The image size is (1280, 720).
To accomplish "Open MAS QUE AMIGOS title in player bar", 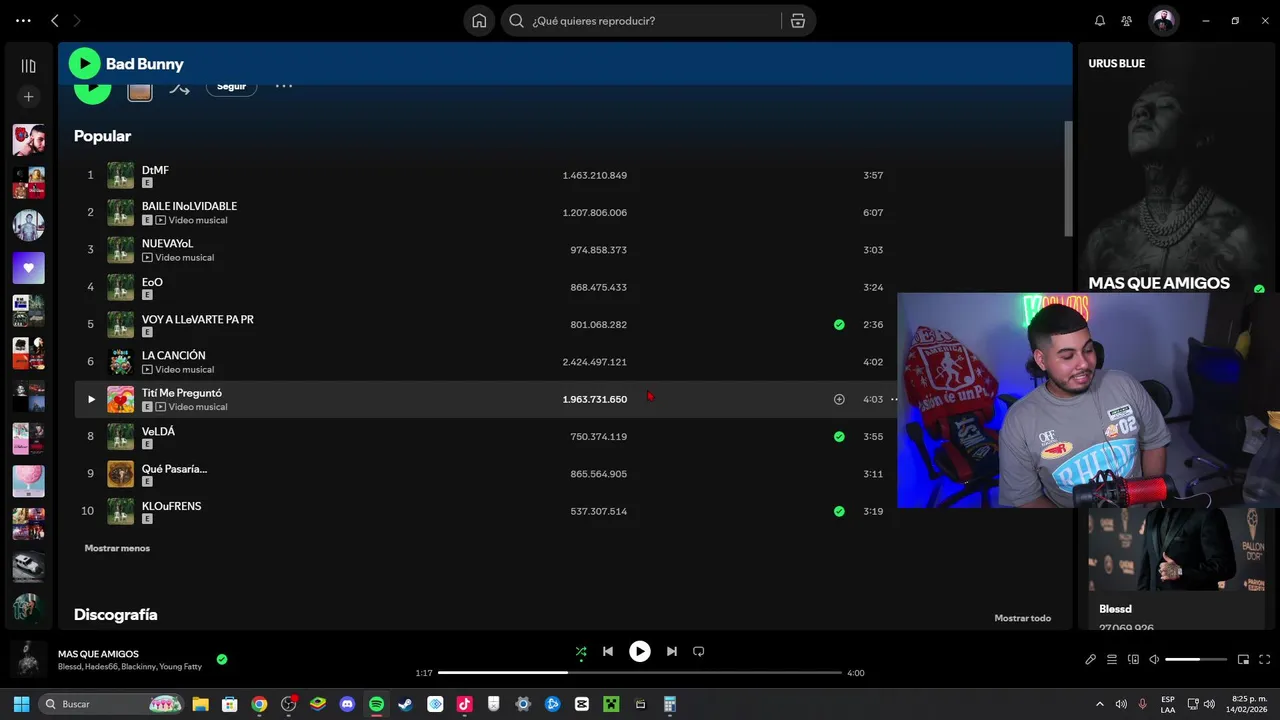I will point(98,654).
